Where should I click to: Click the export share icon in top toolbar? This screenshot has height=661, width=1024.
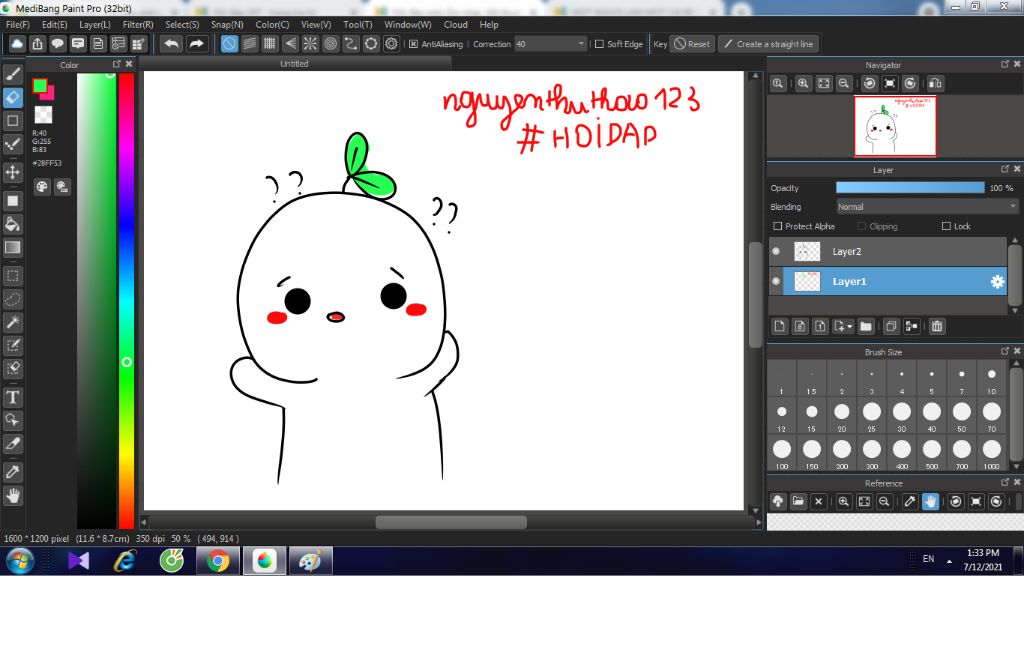37,44
